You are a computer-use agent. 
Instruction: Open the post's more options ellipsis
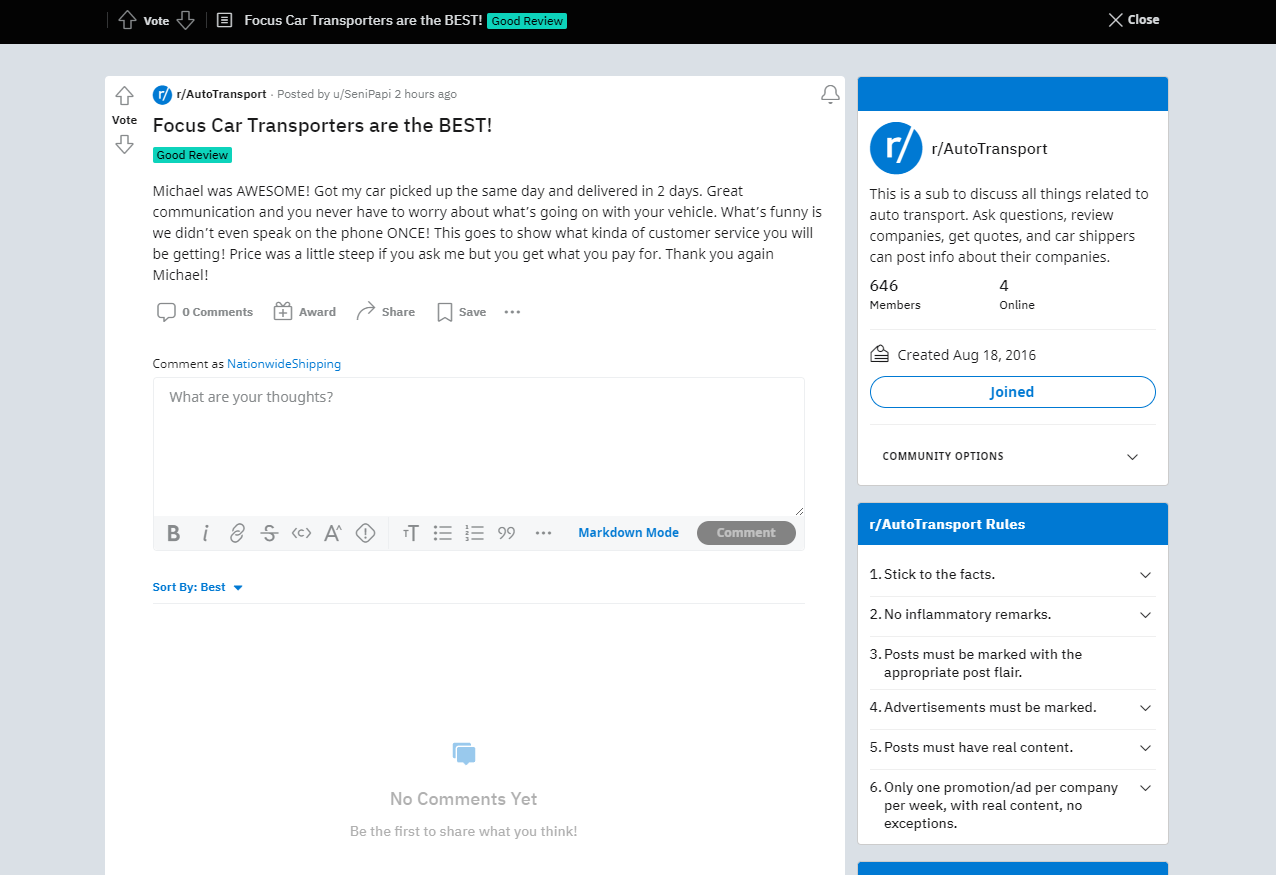click(x=512, y=312)
